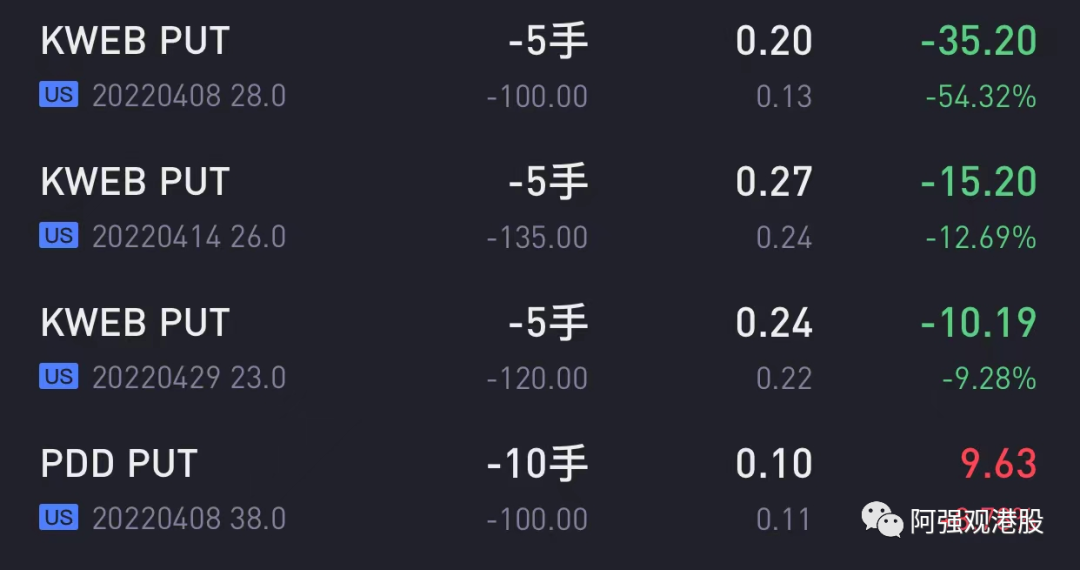
Task: Click US badge beside 20220414 26.0
Action: point(59,235)
